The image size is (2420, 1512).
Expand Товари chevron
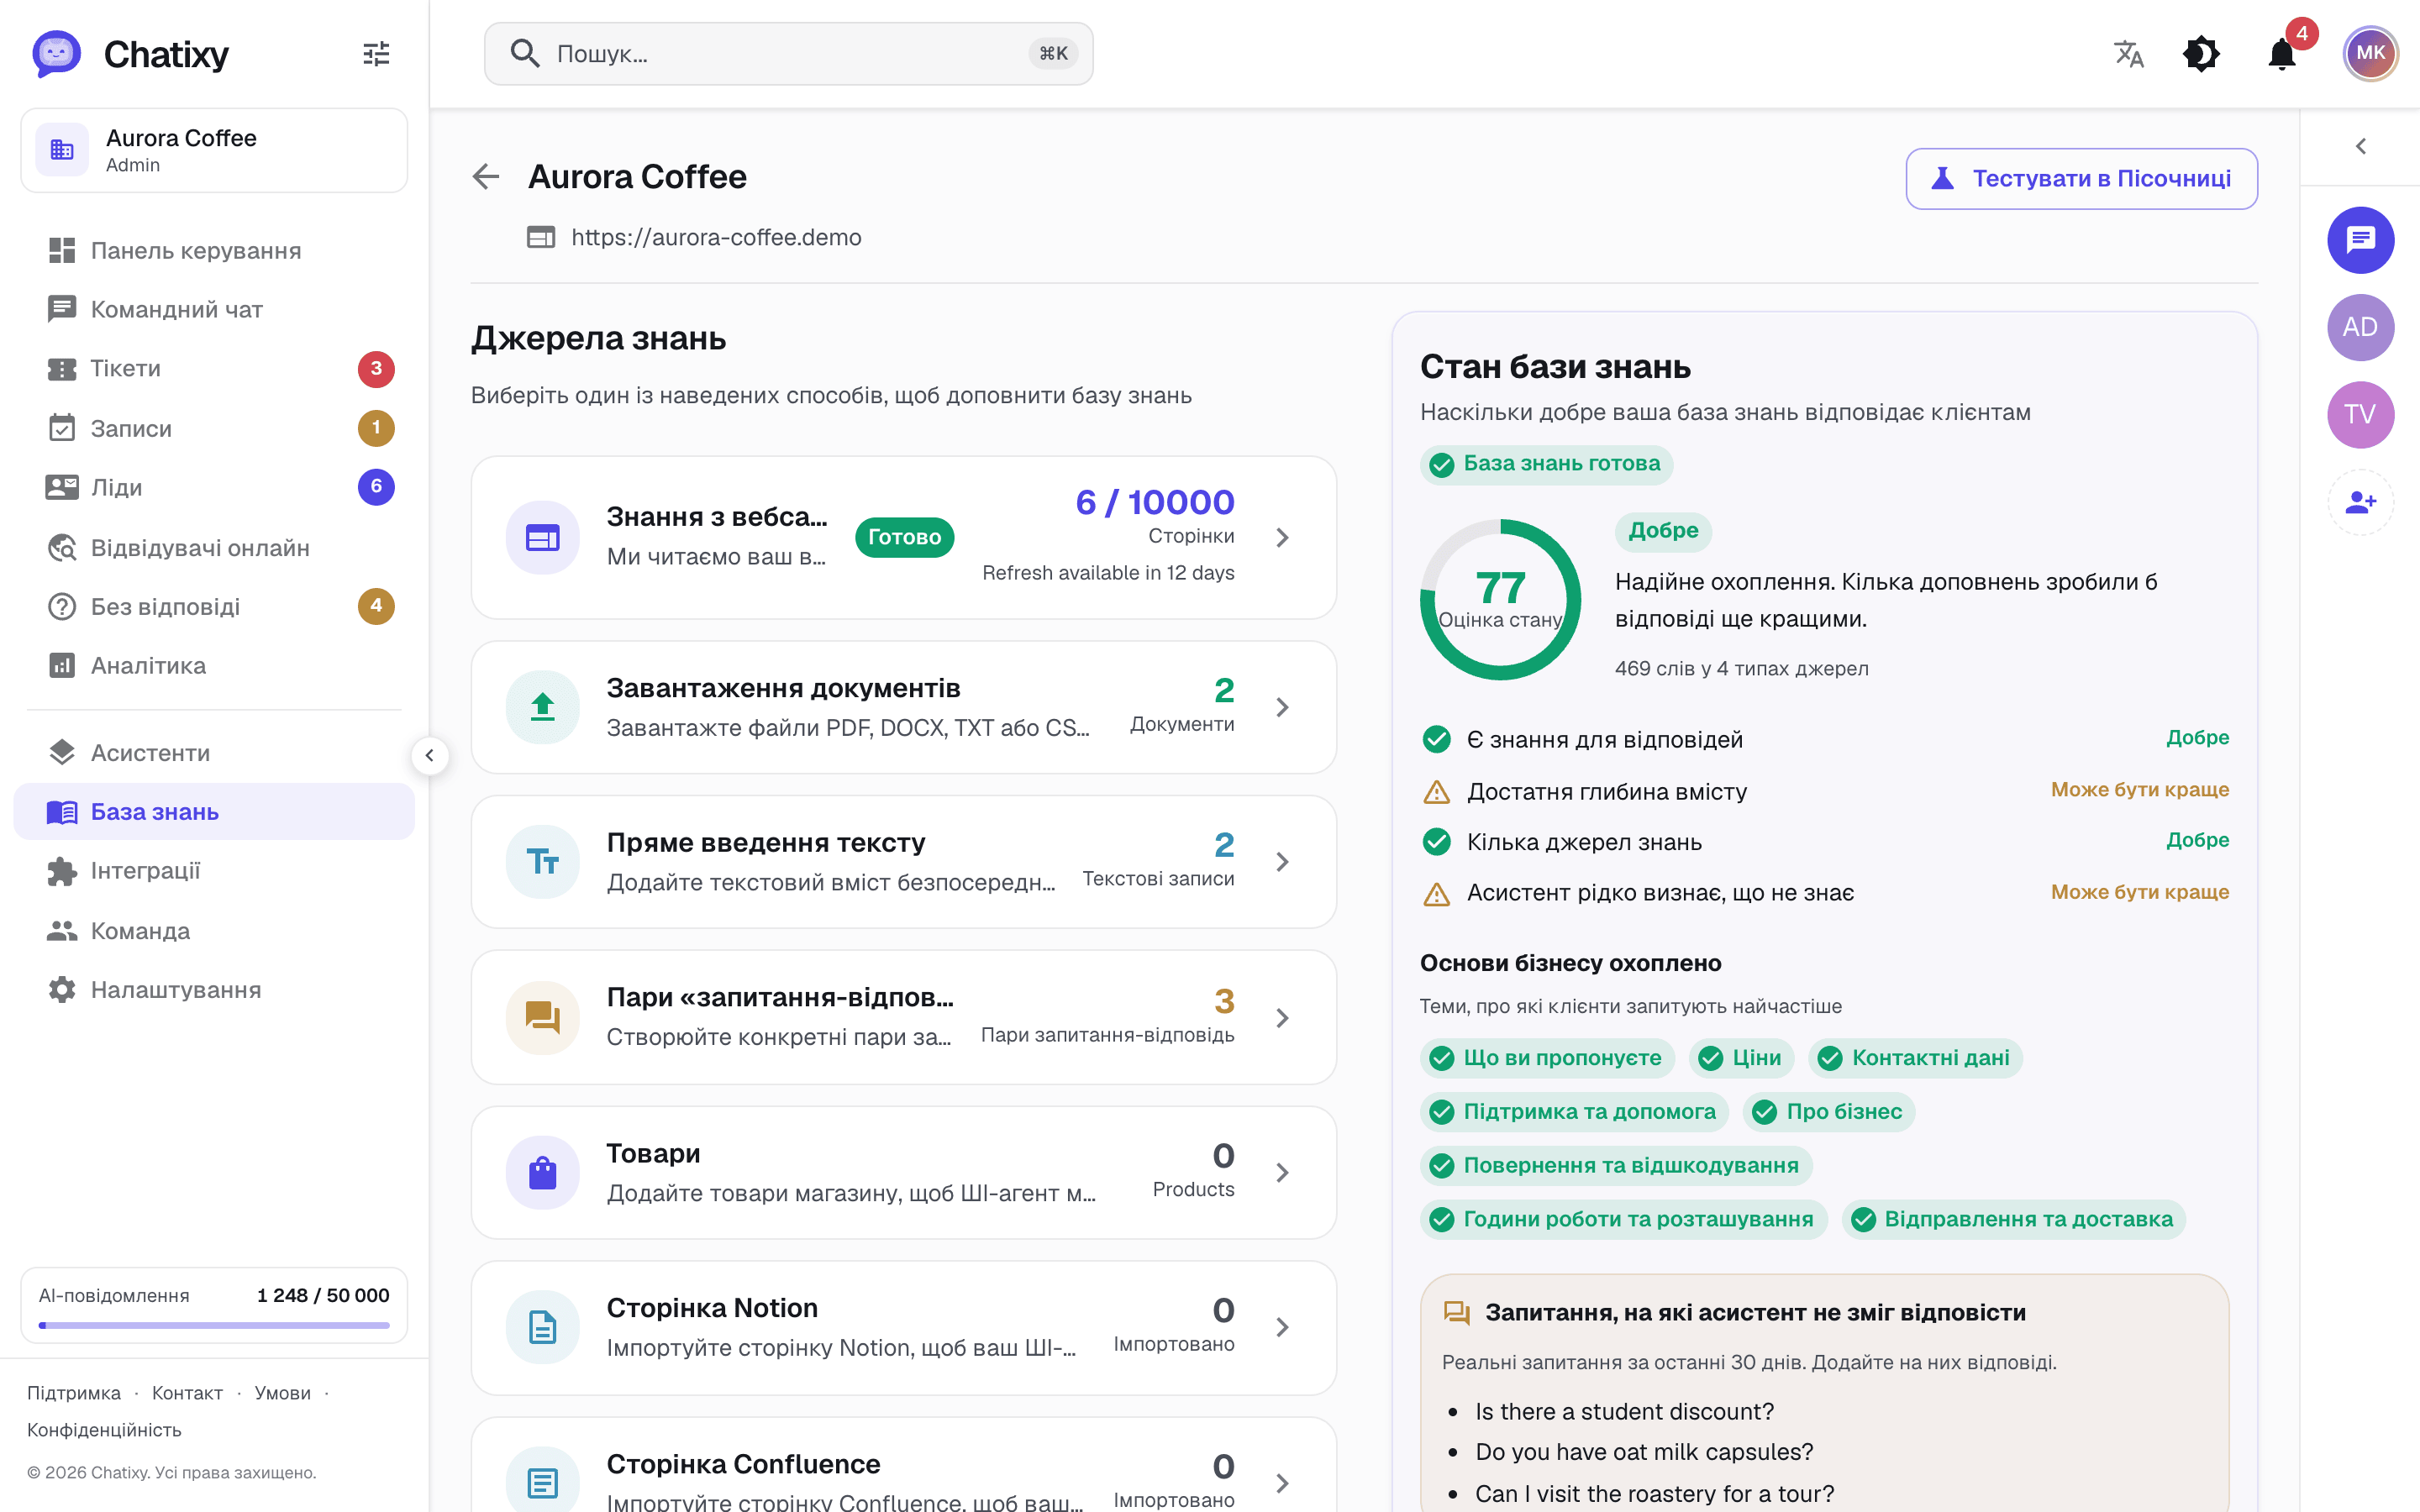click(1282, 1172)
